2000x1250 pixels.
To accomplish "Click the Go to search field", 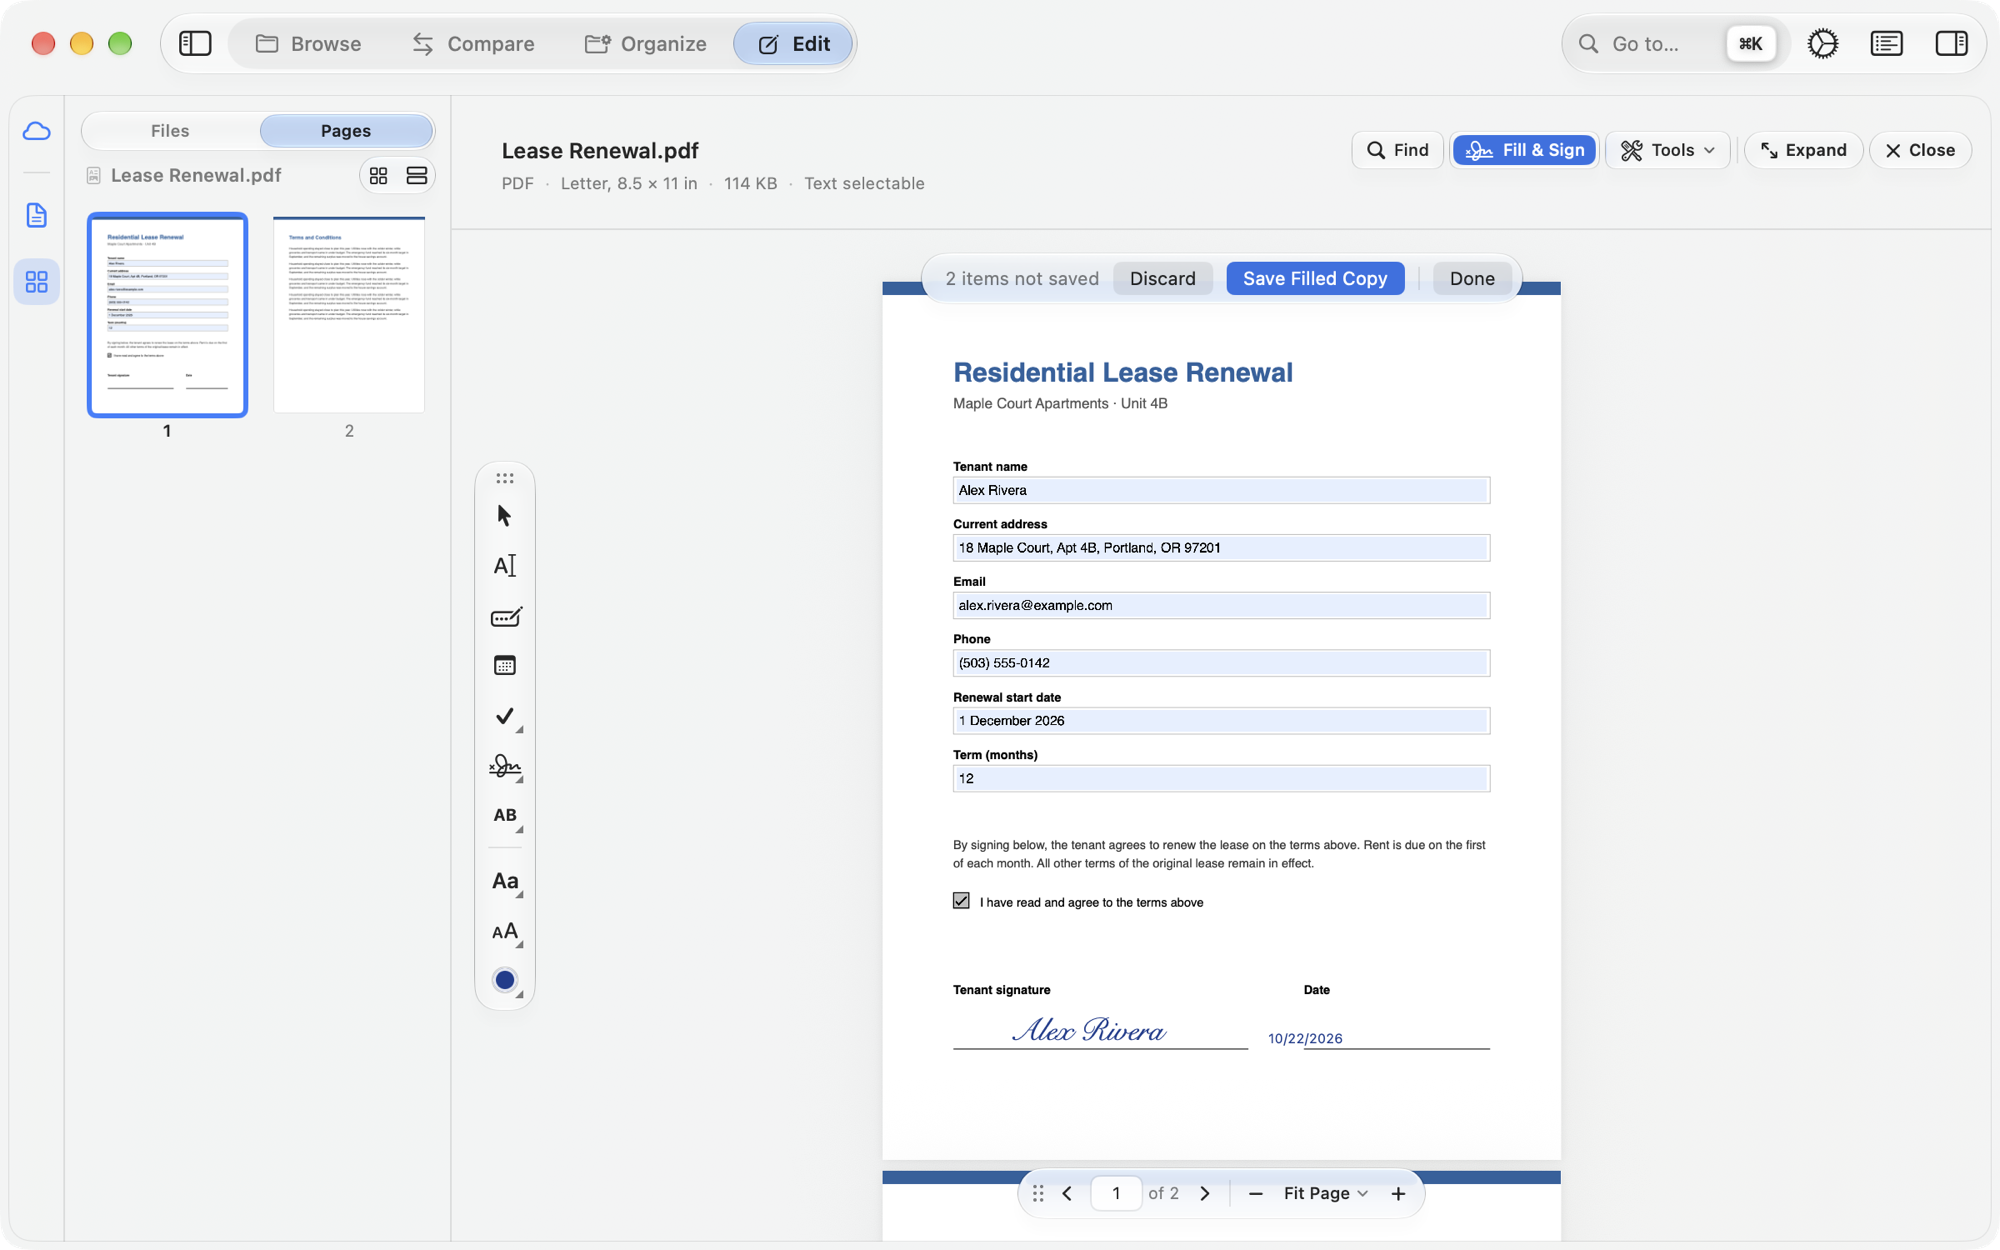I will (x=1676, y=44).
